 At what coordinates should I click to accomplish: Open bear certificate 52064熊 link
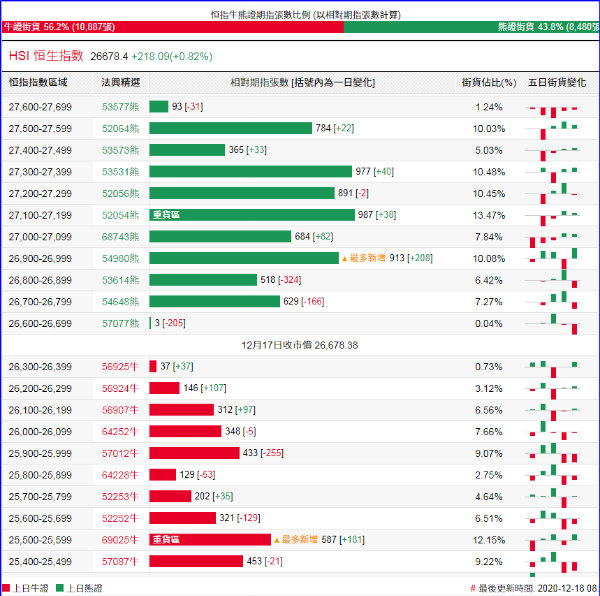[x=120, y=129]
